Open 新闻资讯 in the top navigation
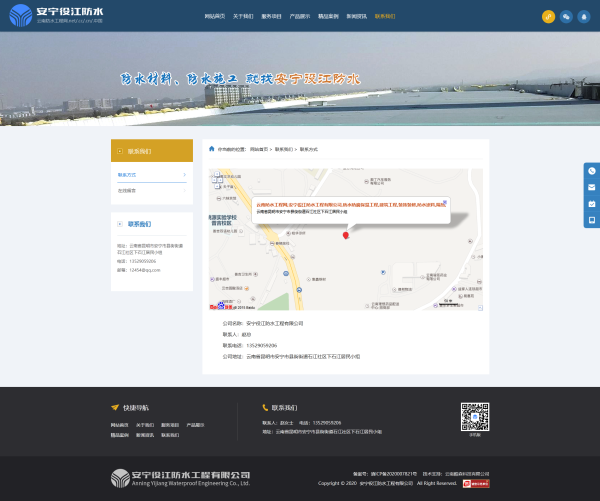This screenshot has width=600, height=501. (x=357, y=16)
